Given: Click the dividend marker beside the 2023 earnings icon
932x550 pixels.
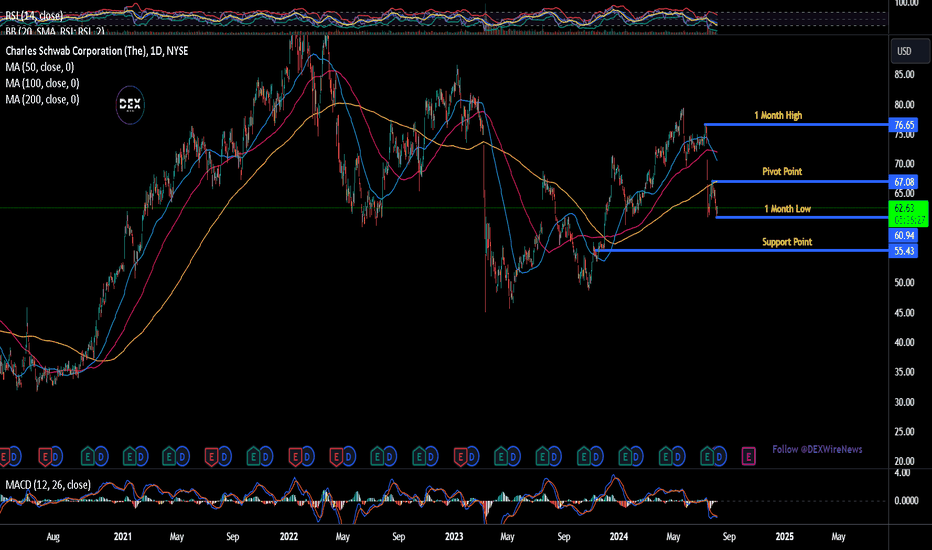Looking at the screenshot, I should [x=472, y=457].
